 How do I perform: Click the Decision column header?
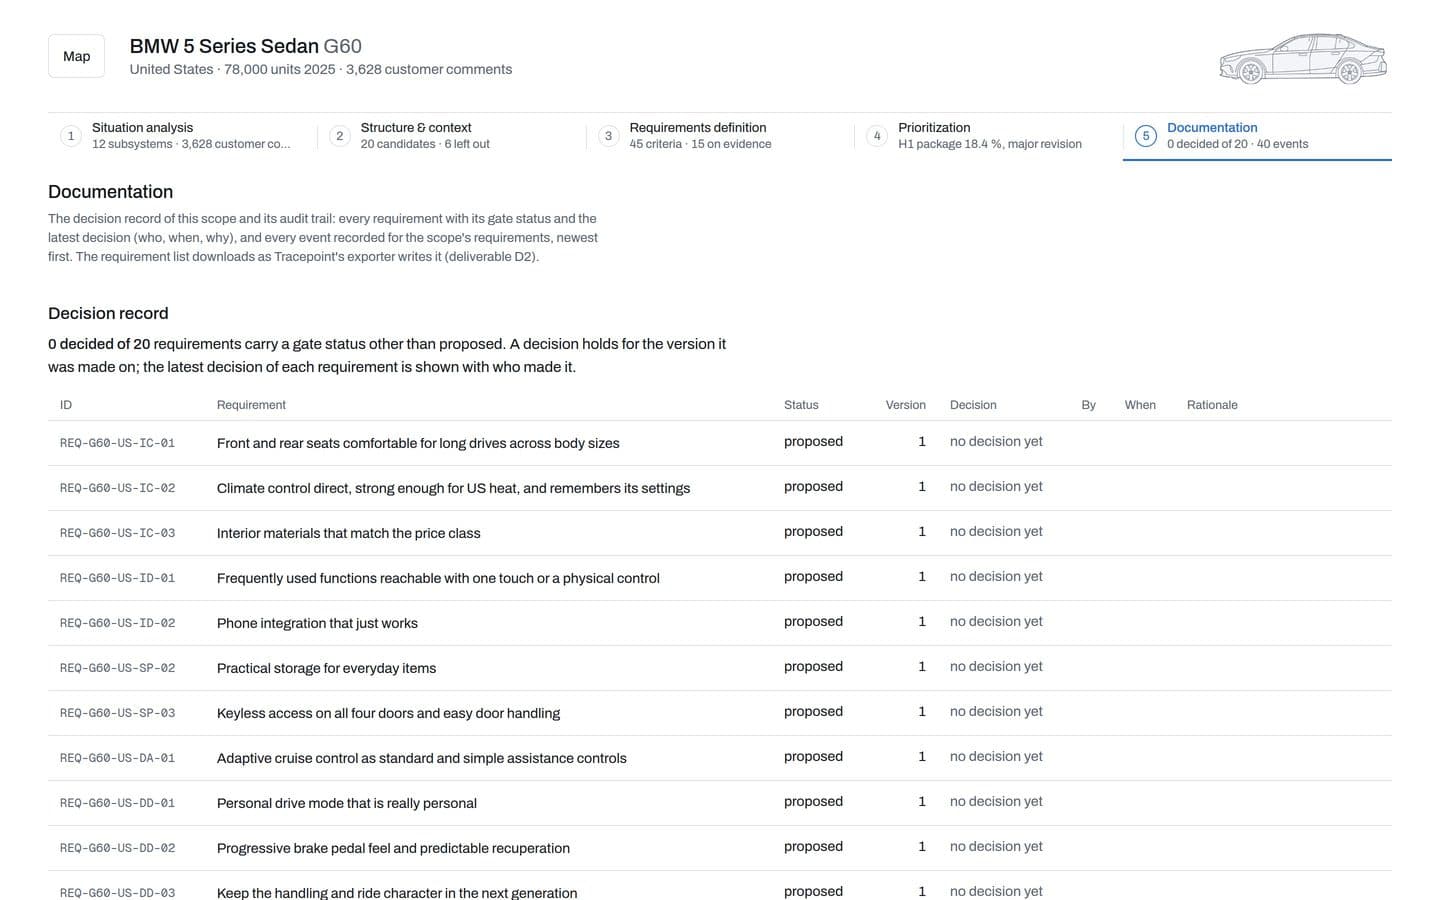973,405
